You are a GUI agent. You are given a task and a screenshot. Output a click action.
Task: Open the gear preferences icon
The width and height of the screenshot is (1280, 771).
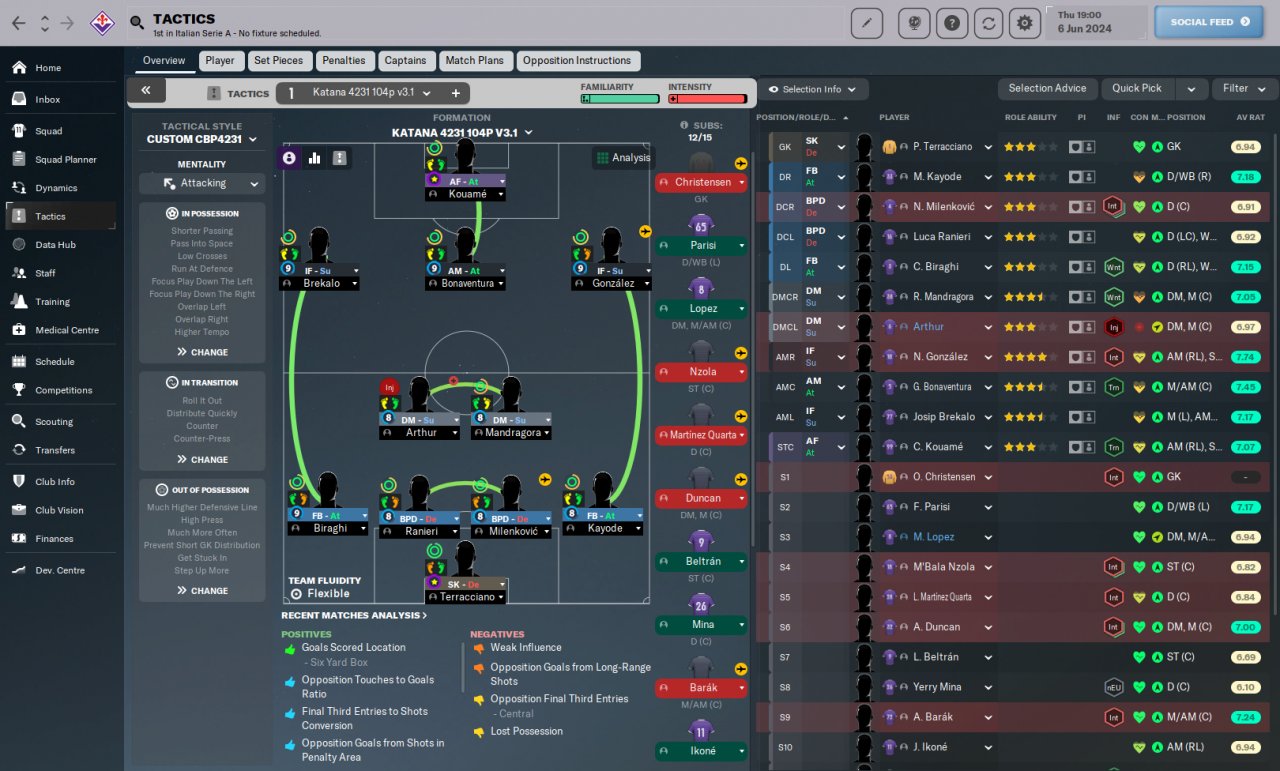click(x=1024, y=22)
